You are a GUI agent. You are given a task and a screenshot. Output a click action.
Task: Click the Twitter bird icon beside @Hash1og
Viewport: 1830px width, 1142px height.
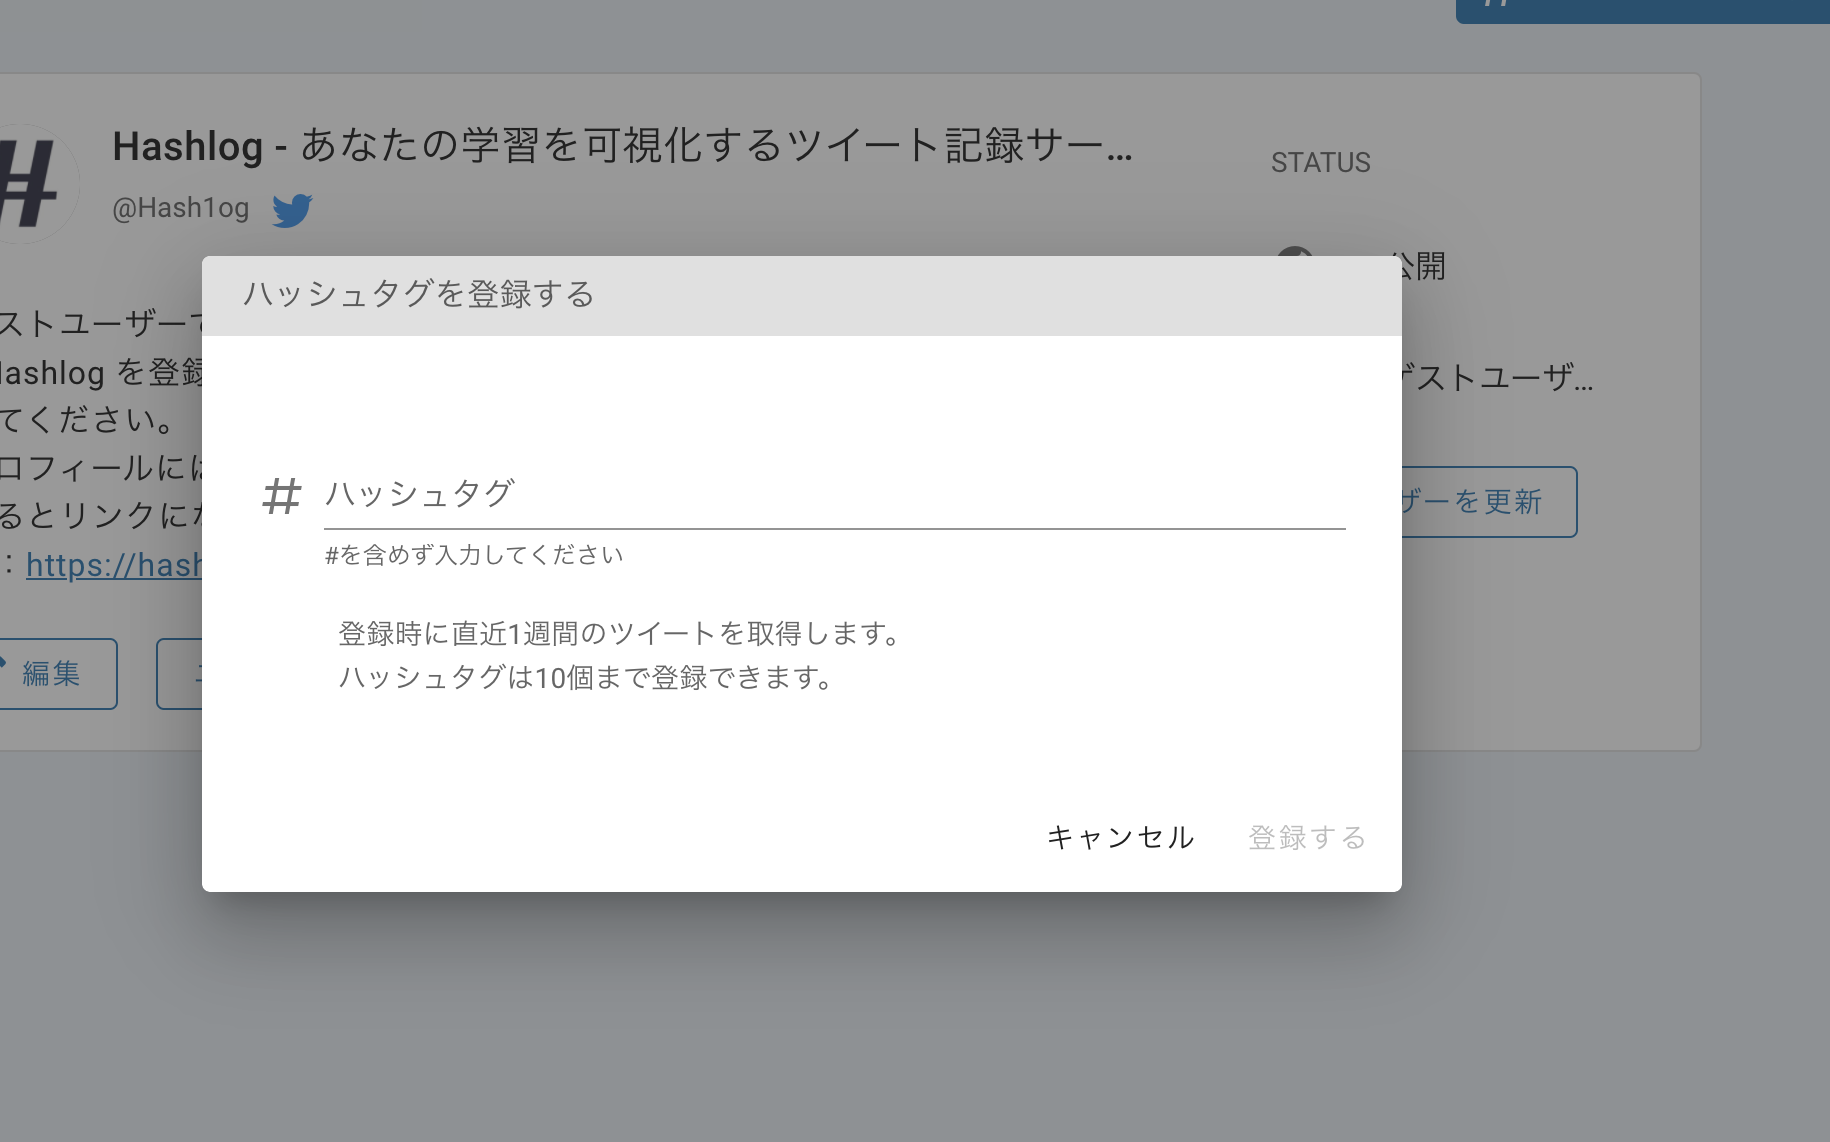click(292, 210)
